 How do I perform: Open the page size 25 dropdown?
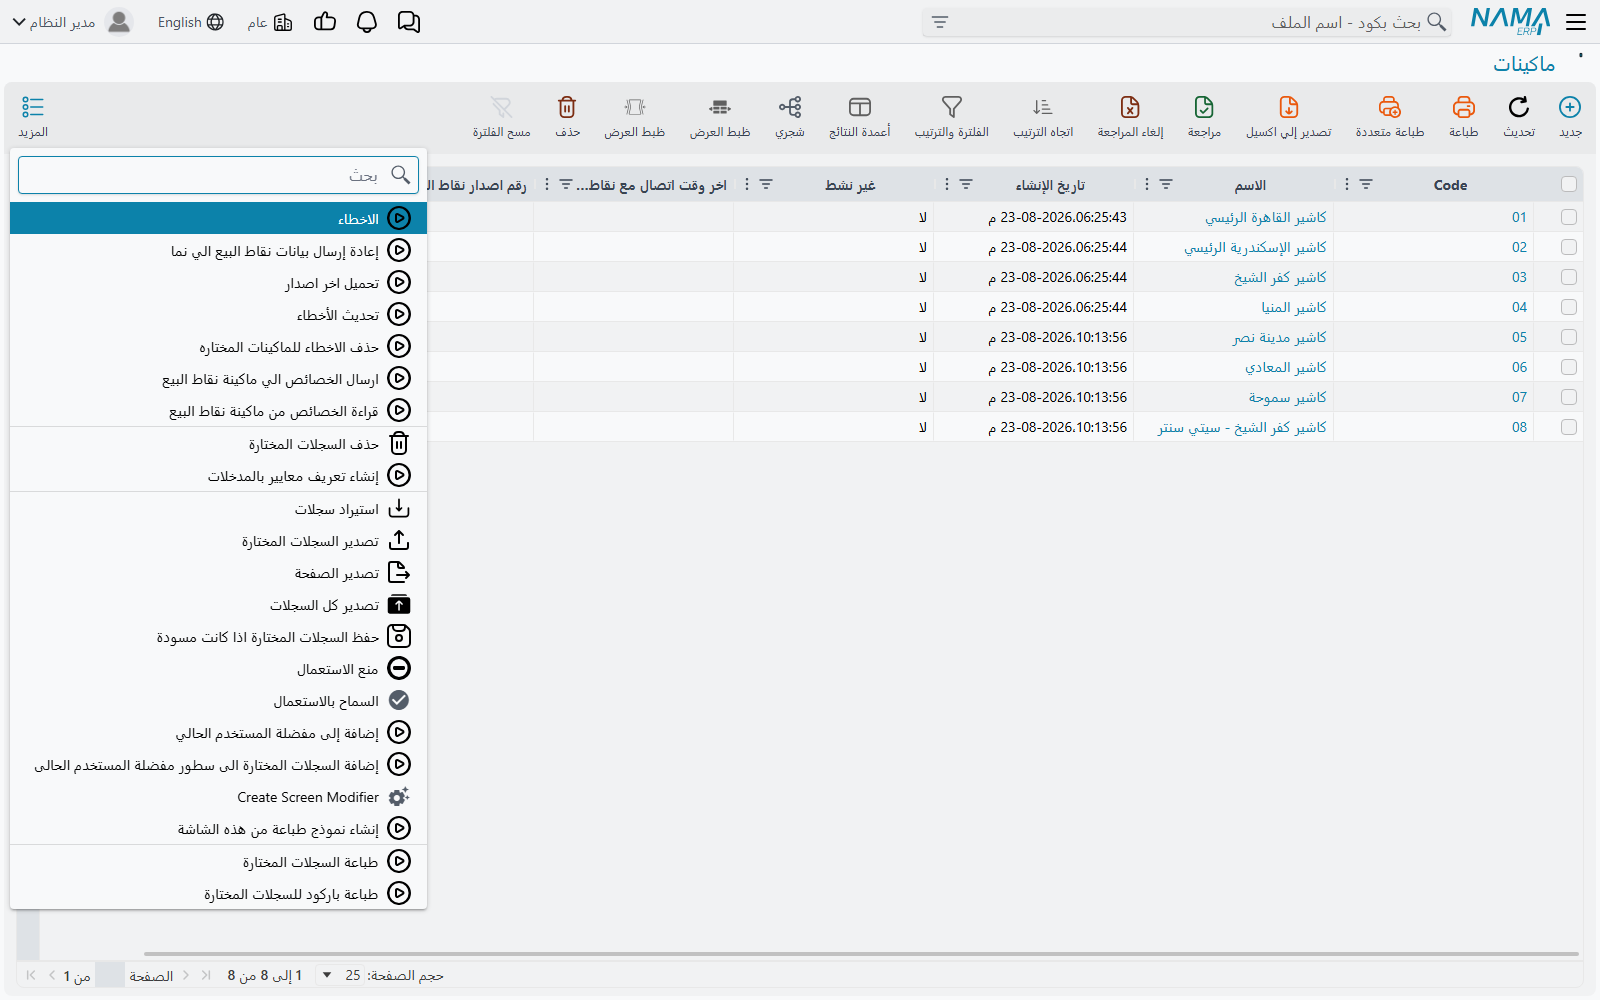(x=340, y=975)
